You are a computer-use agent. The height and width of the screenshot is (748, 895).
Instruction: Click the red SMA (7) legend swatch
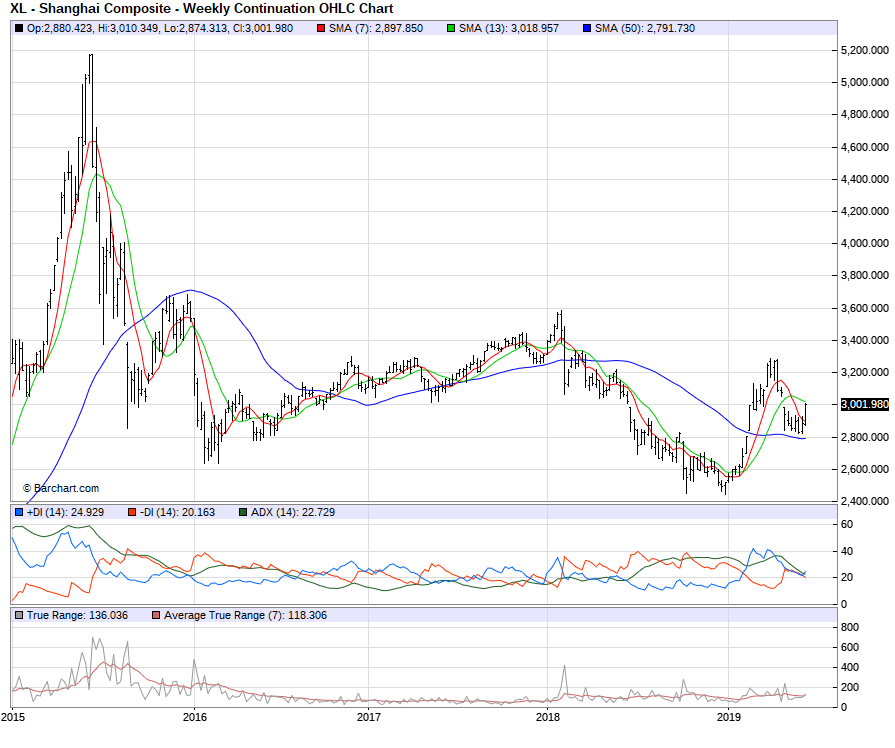(321, 28)
